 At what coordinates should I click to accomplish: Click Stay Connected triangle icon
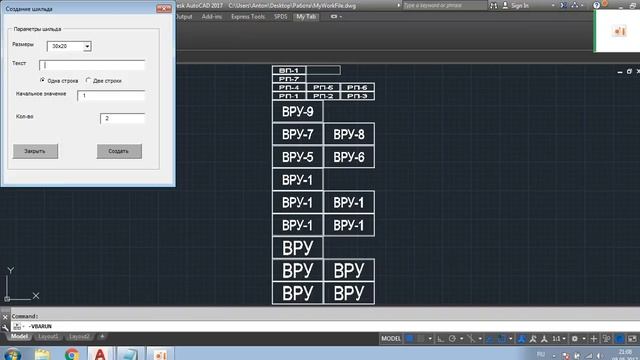575,5
